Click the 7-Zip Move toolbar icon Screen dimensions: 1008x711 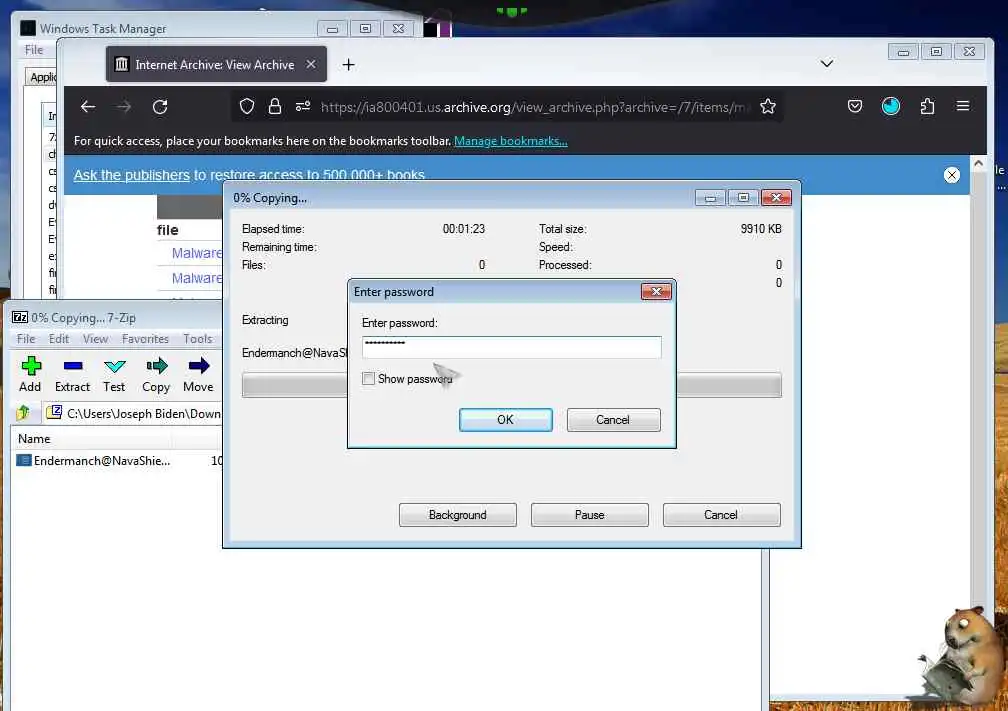click(198, 374)
